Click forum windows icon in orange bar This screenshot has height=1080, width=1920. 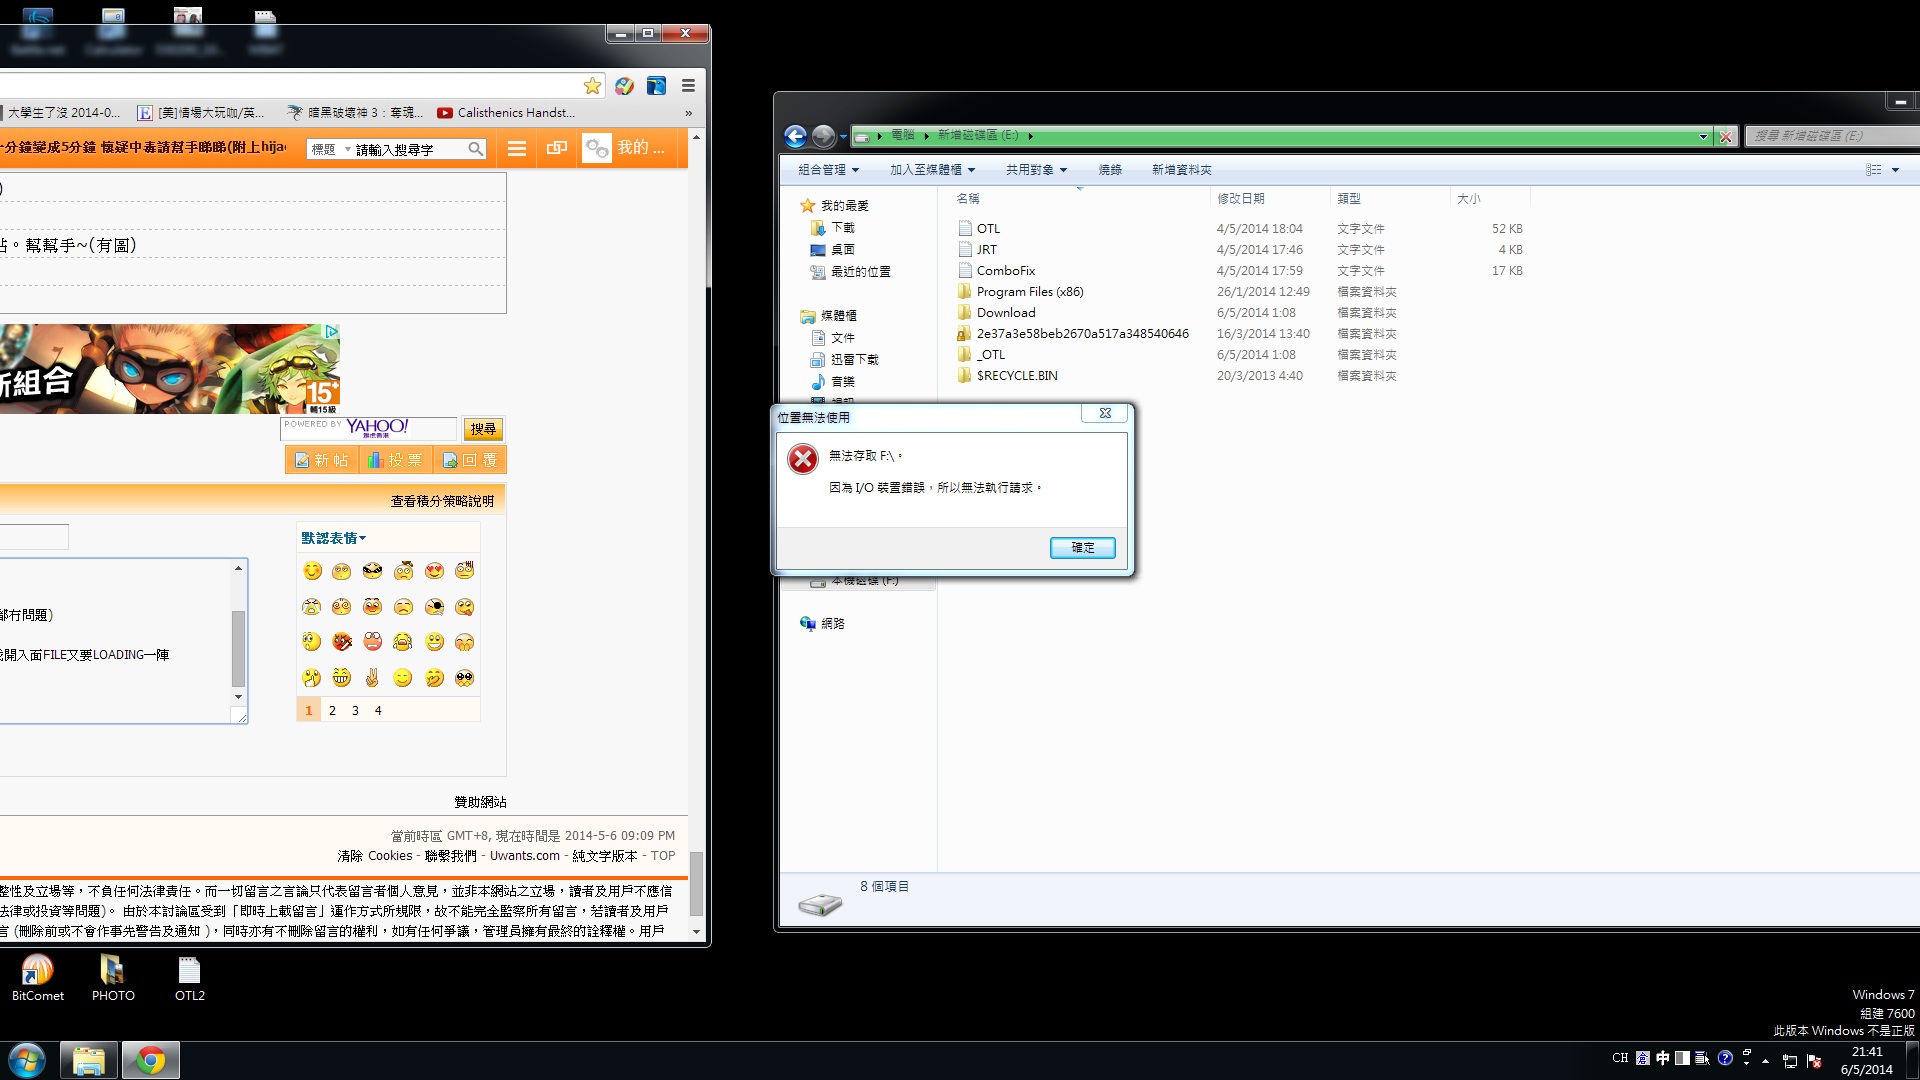pos(557,149)
